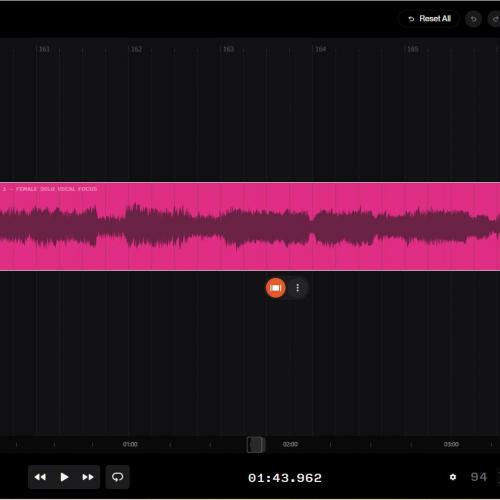This screenshot has height=500, width=500.
Task: Click the Reset All button
Action: click(429, 19)
